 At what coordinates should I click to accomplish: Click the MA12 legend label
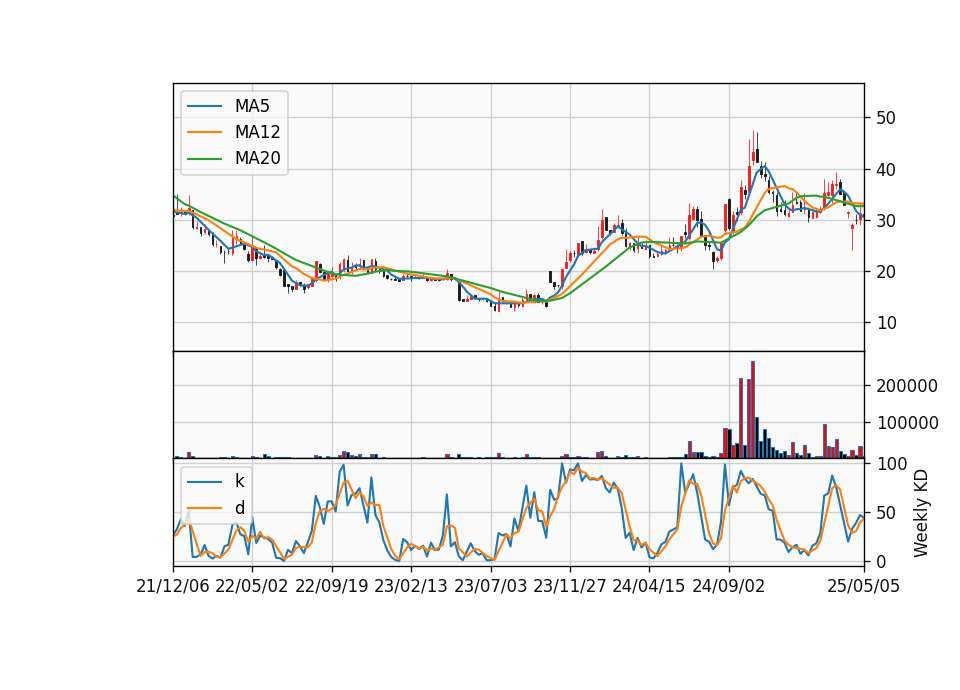point(257,132)
